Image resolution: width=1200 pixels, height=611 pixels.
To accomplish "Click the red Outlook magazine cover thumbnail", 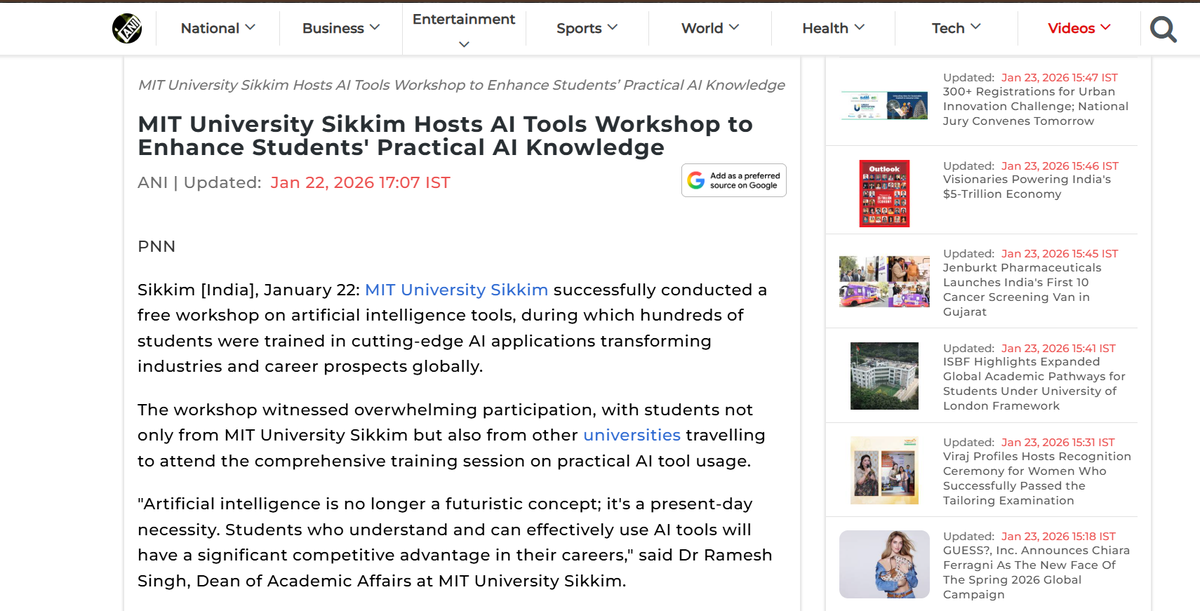I will point(884,193).
